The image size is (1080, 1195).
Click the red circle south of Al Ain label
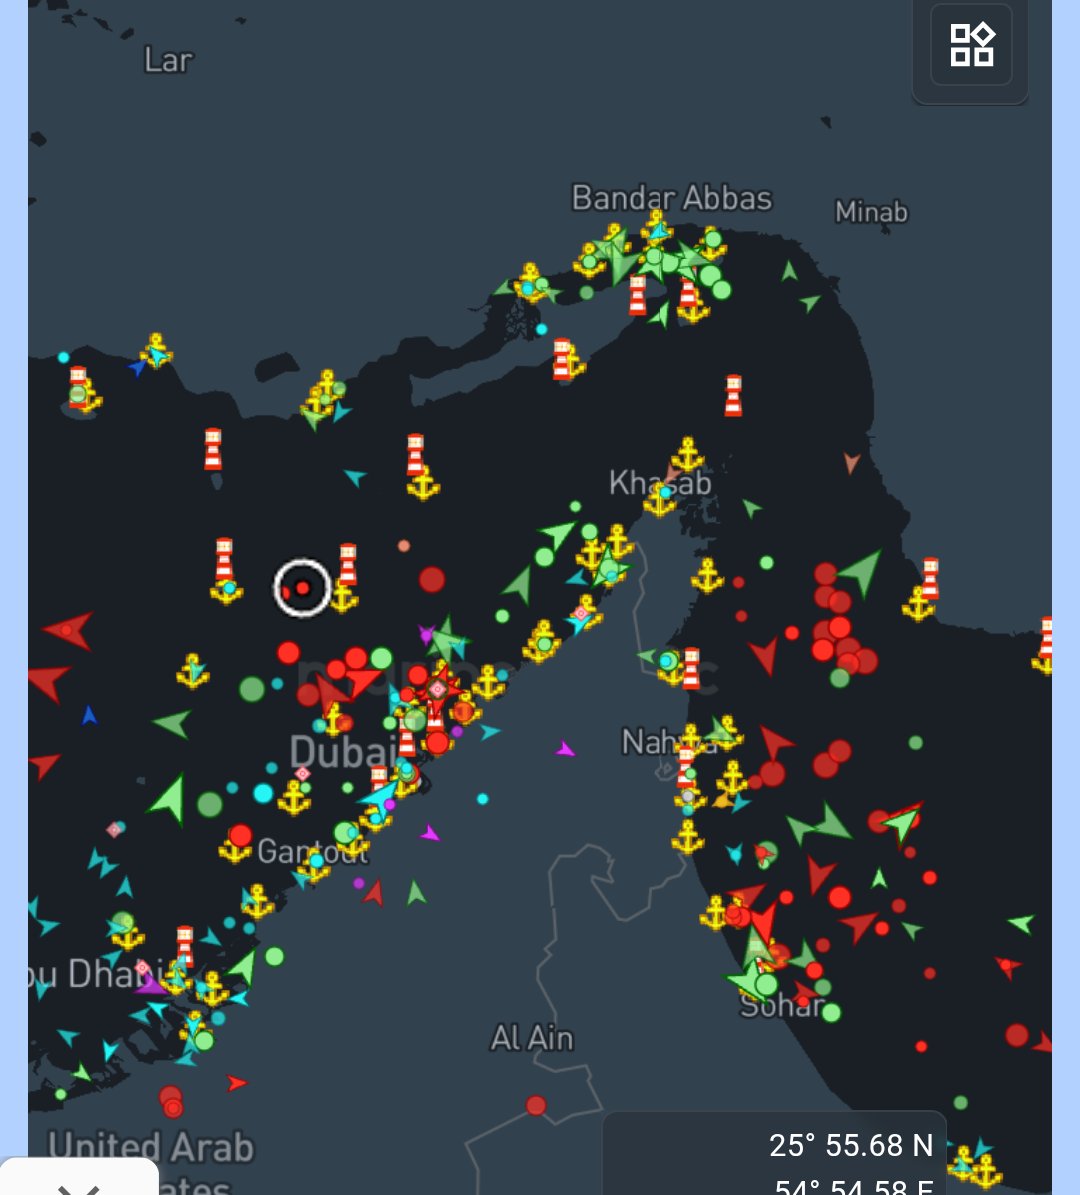click(536, 1105)
